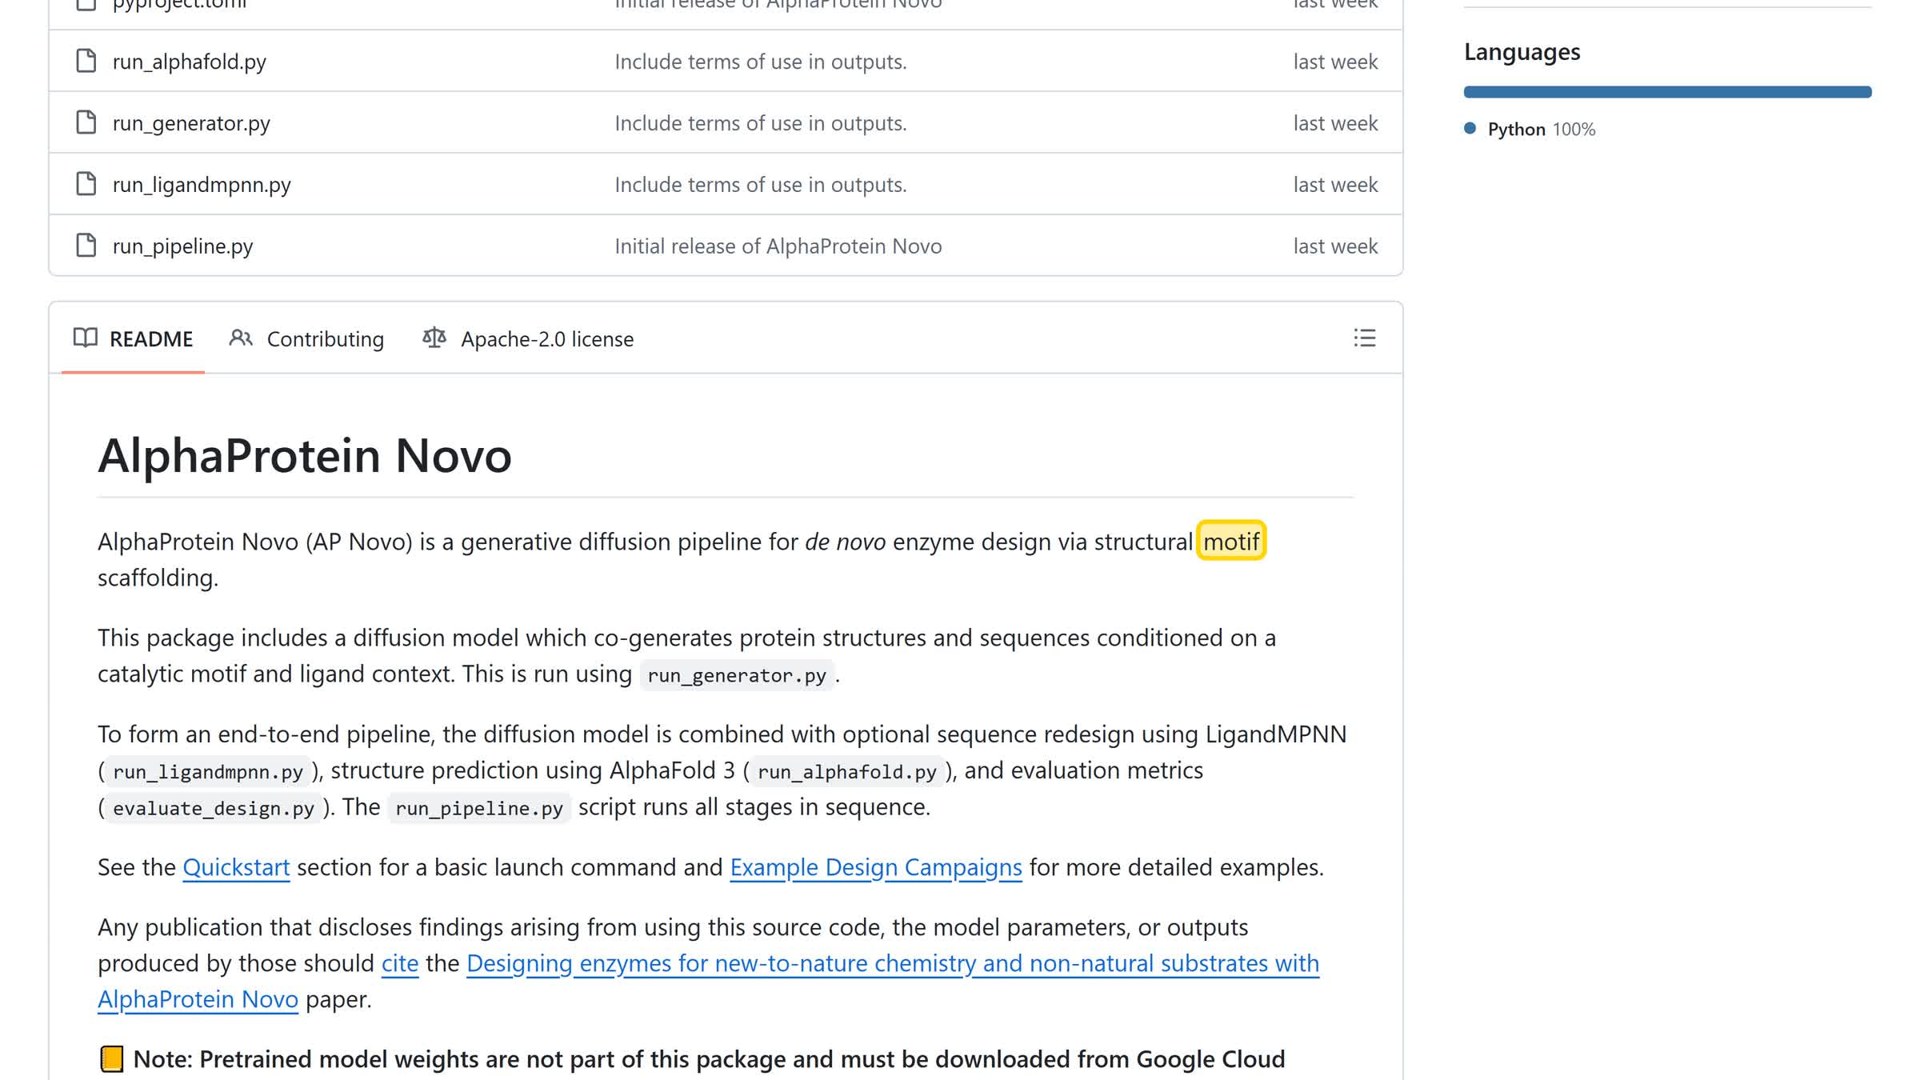Viewport: 1920px width, 1080px height.
Task: Open the Designing enzymes paper link
Action: click(893, 963)
